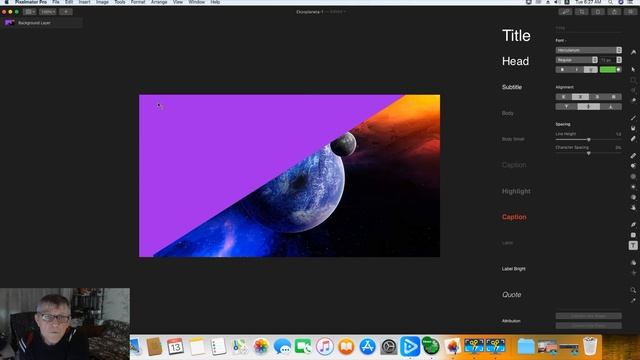Open iBooks from the Dock

tap(346, 347)
